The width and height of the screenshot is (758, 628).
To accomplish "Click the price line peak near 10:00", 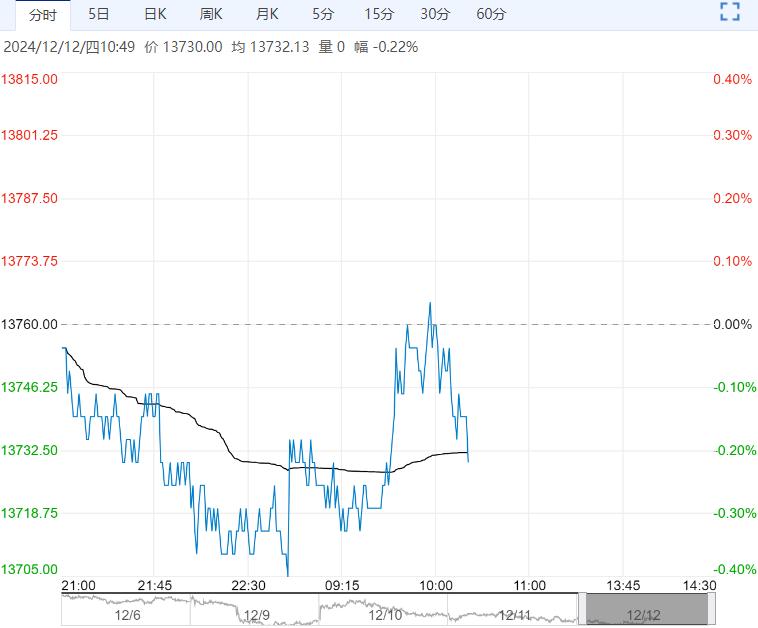I will pos(430,302).
